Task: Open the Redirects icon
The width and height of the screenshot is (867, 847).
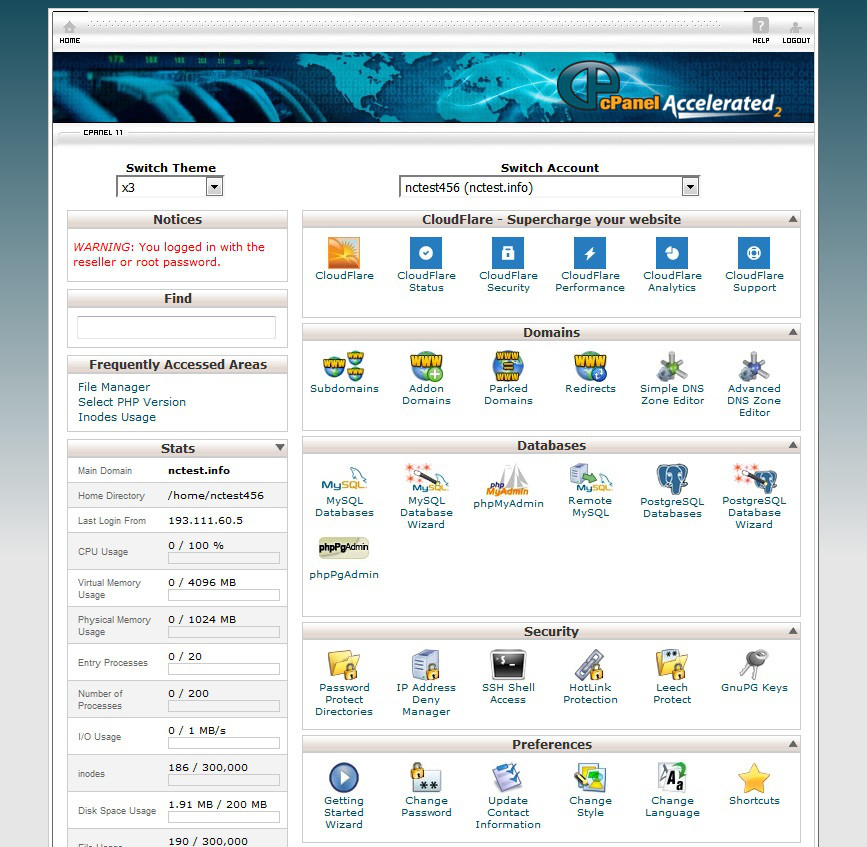Action: pos(590,366)
